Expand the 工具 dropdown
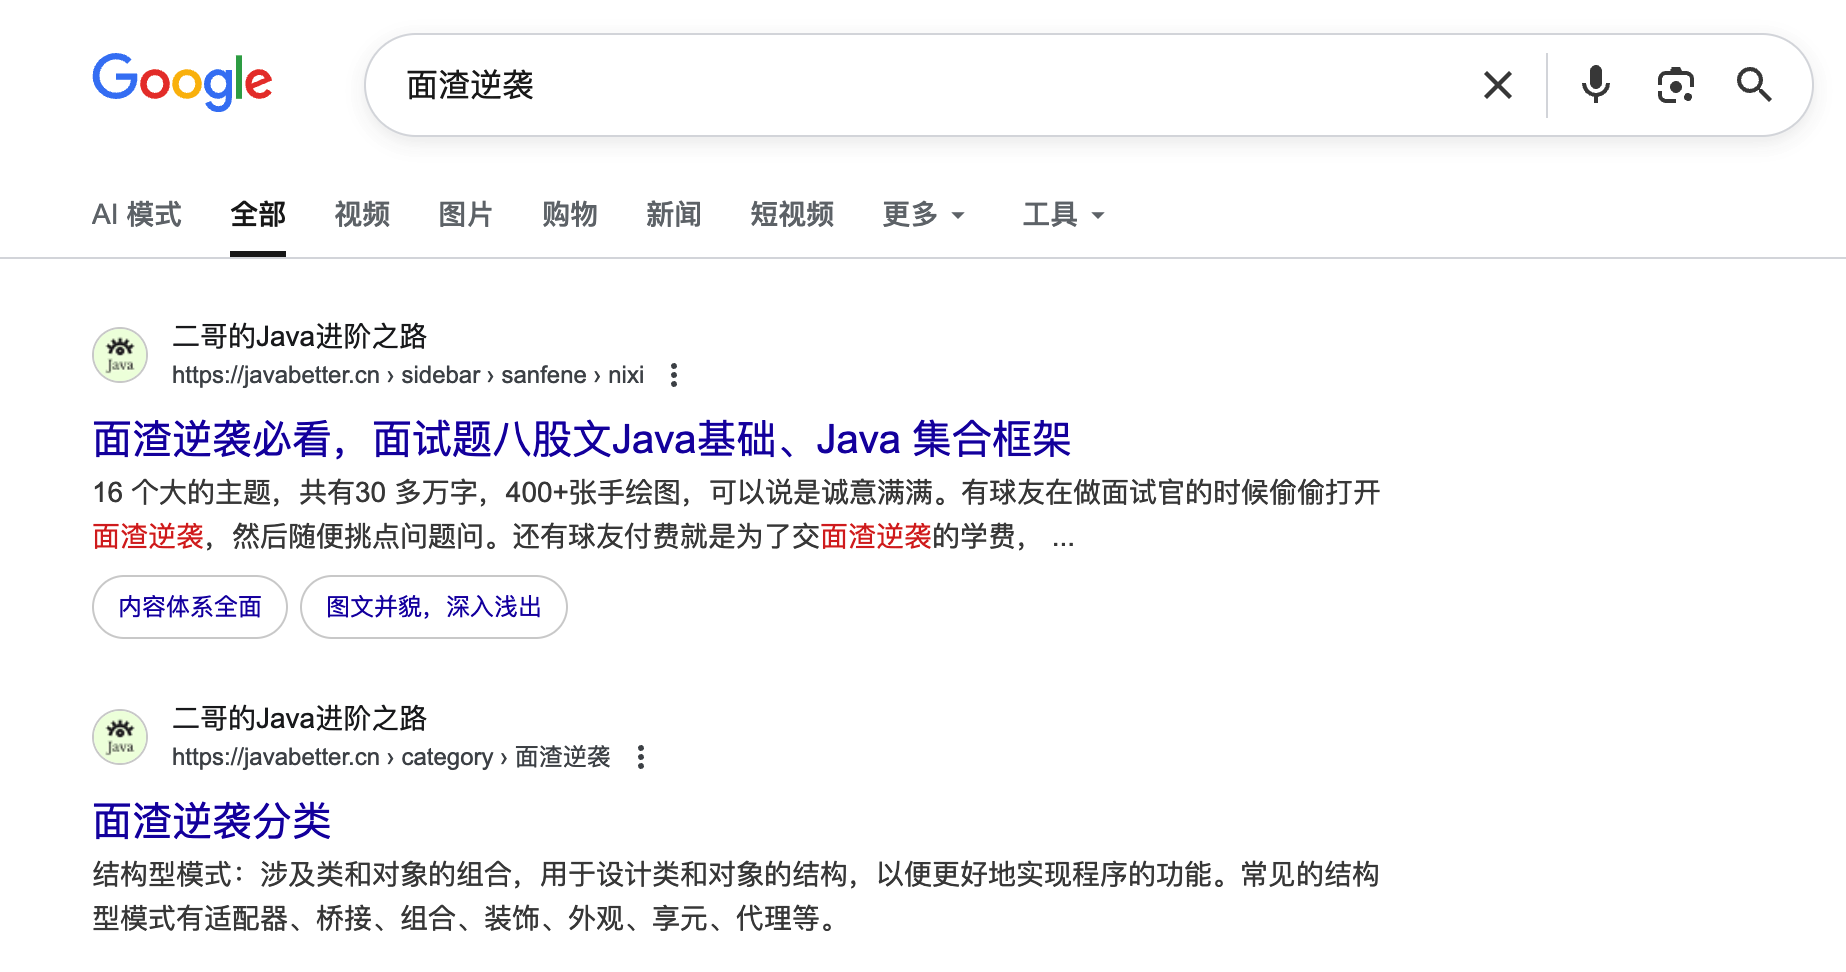1846x972 pixels. tap(1063, 214)
